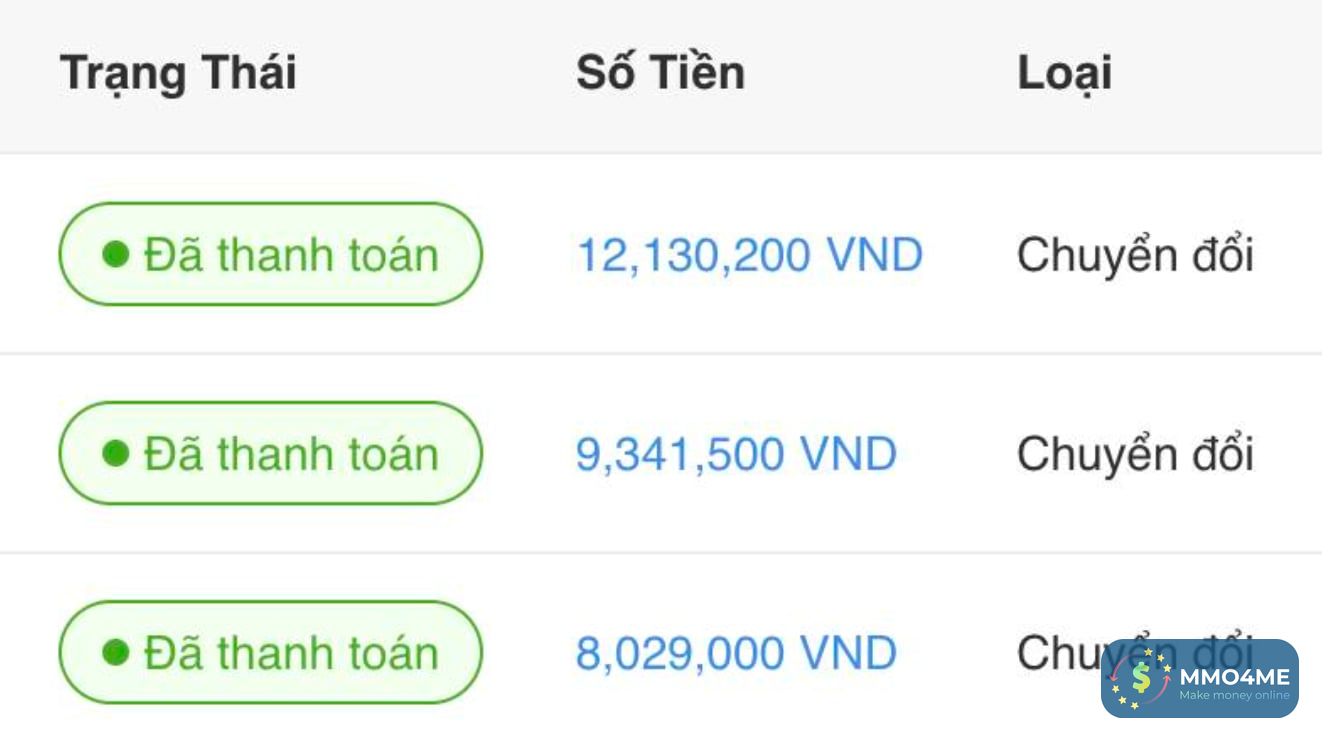Select 'Chuyển đổi' type in 12,130,200 VND row
This screenshot has width=1322, height=732.
point(1135,255)
